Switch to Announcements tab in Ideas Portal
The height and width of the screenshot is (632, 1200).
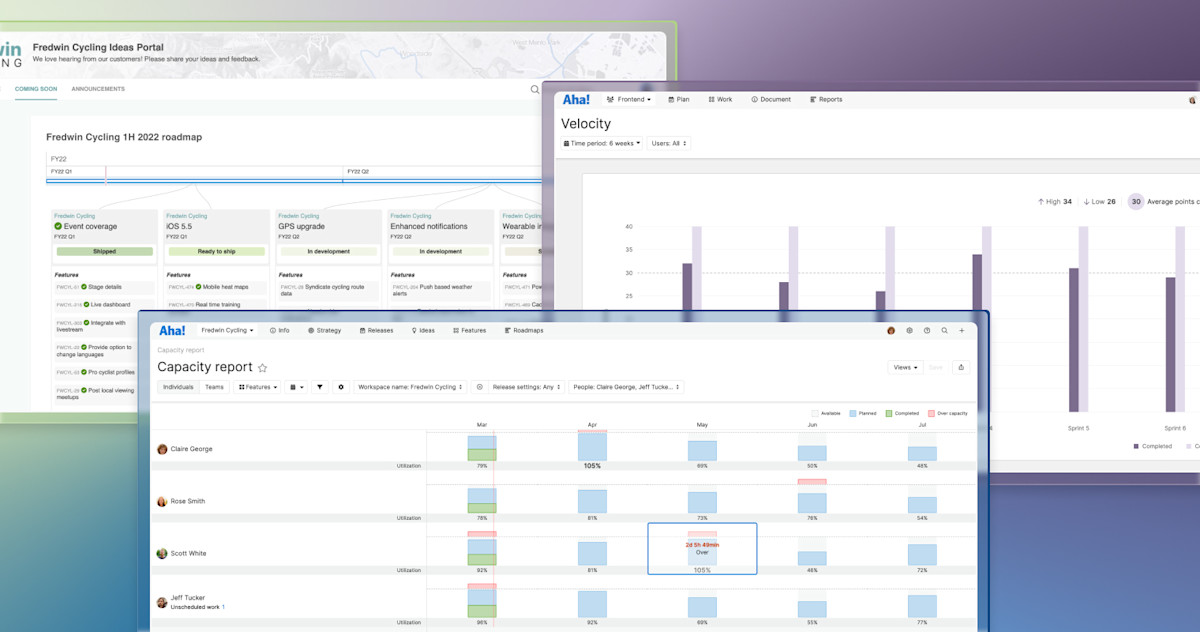(x=98, y=89)
